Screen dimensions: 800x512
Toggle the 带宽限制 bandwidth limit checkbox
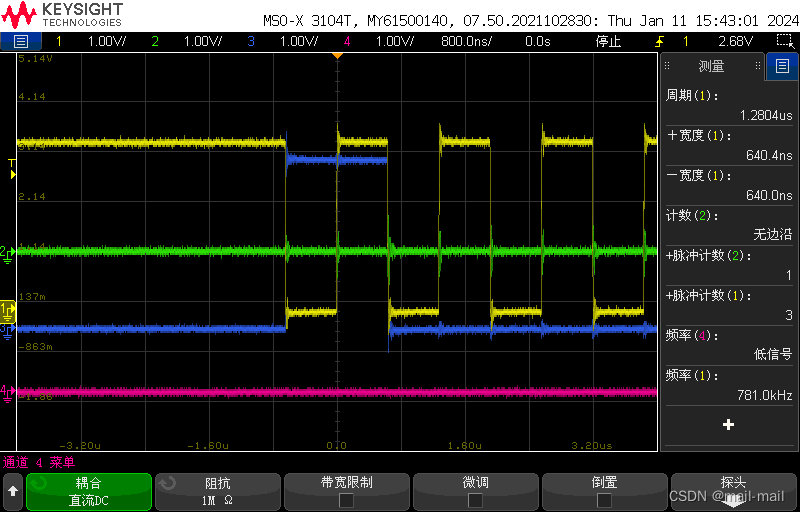(x=346, y=500)
